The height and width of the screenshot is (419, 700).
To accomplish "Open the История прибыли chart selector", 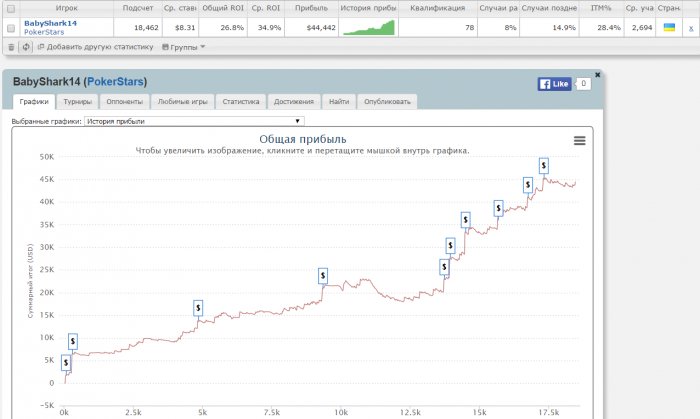I will (x=194, y=121).
